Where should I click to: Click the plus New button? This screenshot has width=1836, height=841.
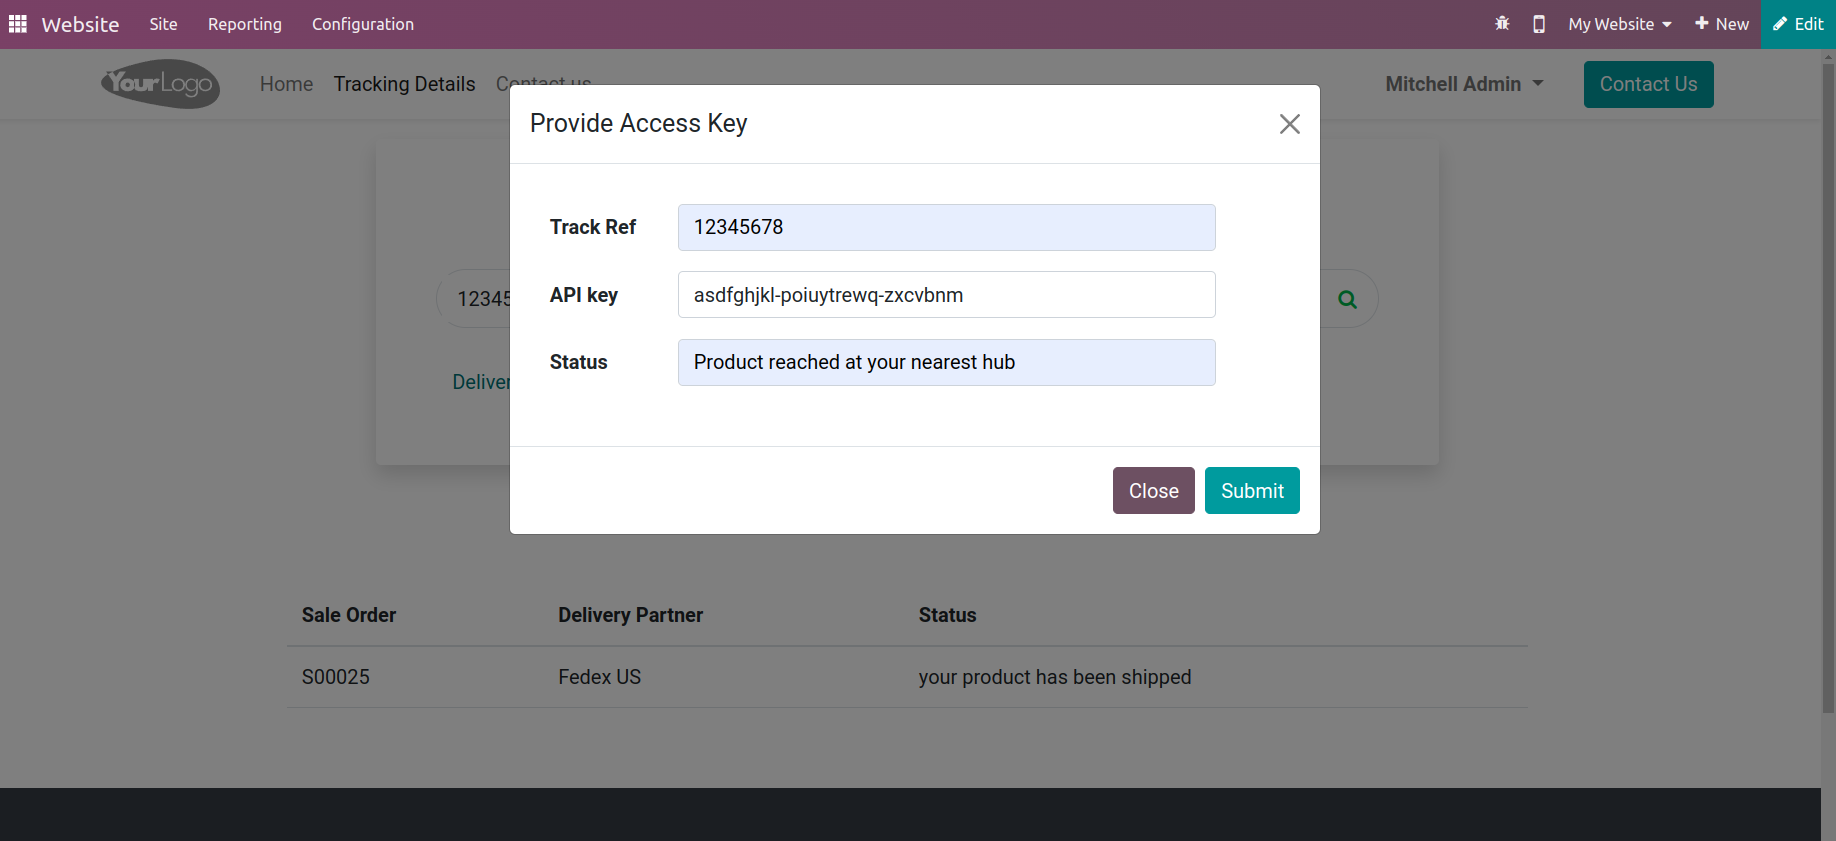pos(1721,24)
